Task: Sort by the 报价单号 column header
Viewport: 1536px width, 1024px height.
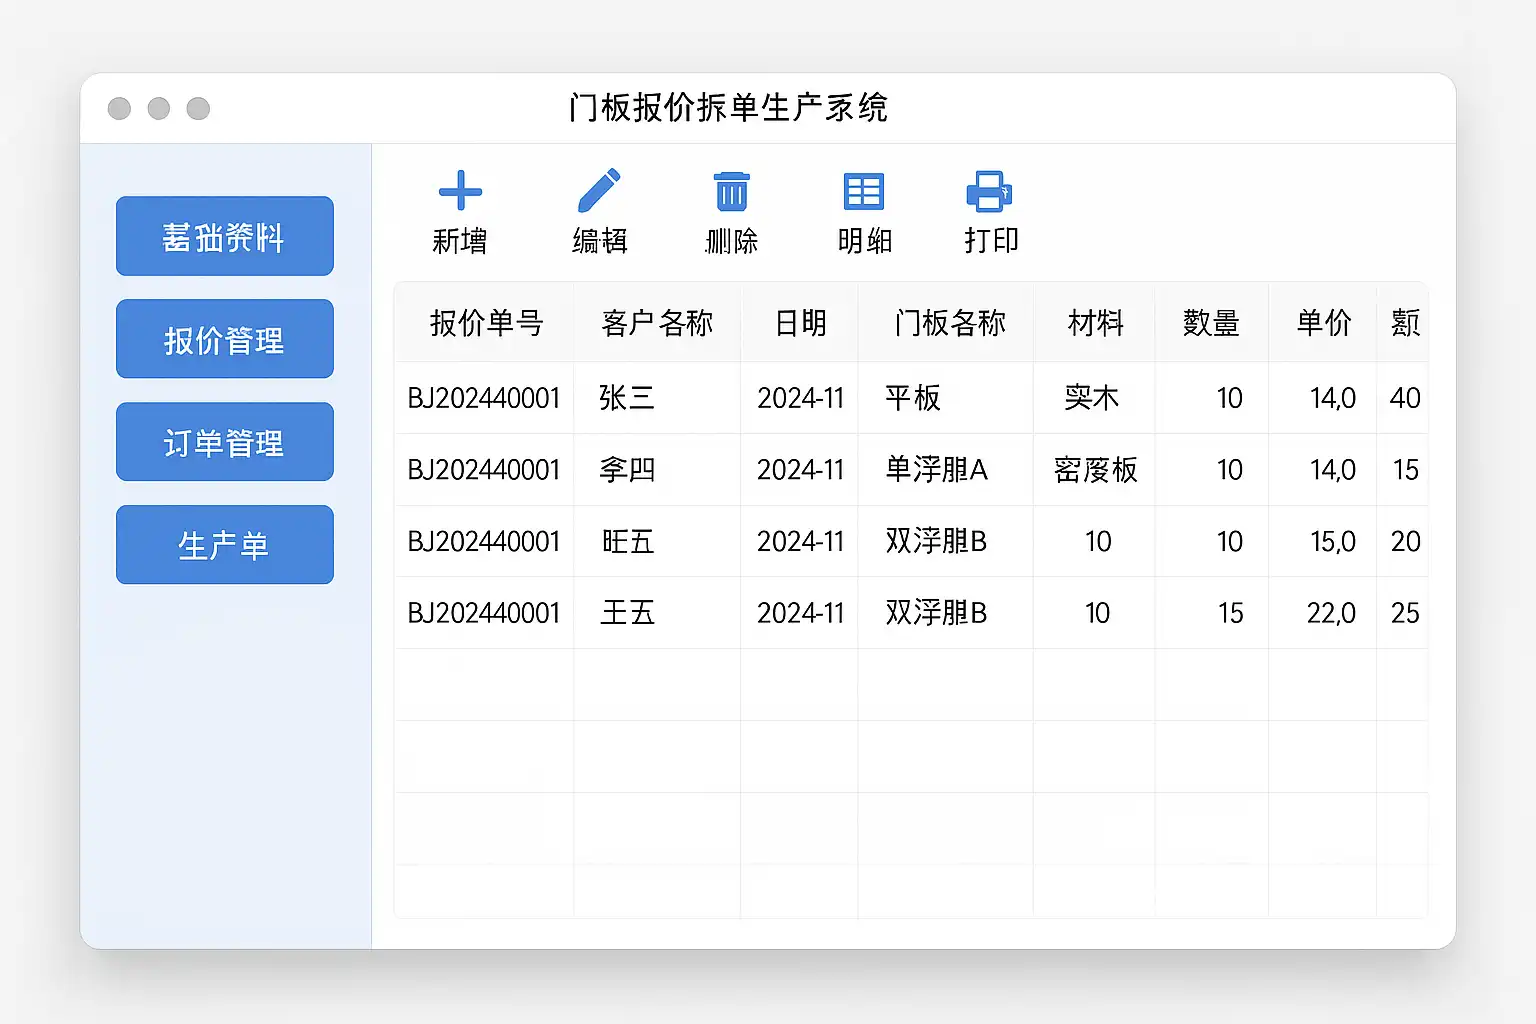Action: click(485, 323)
